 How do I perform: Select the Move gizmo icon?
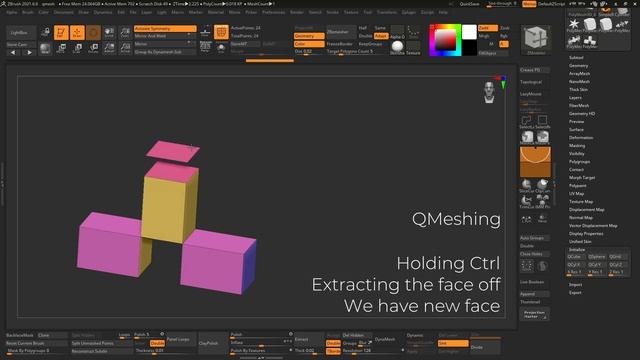pos(61,49)
